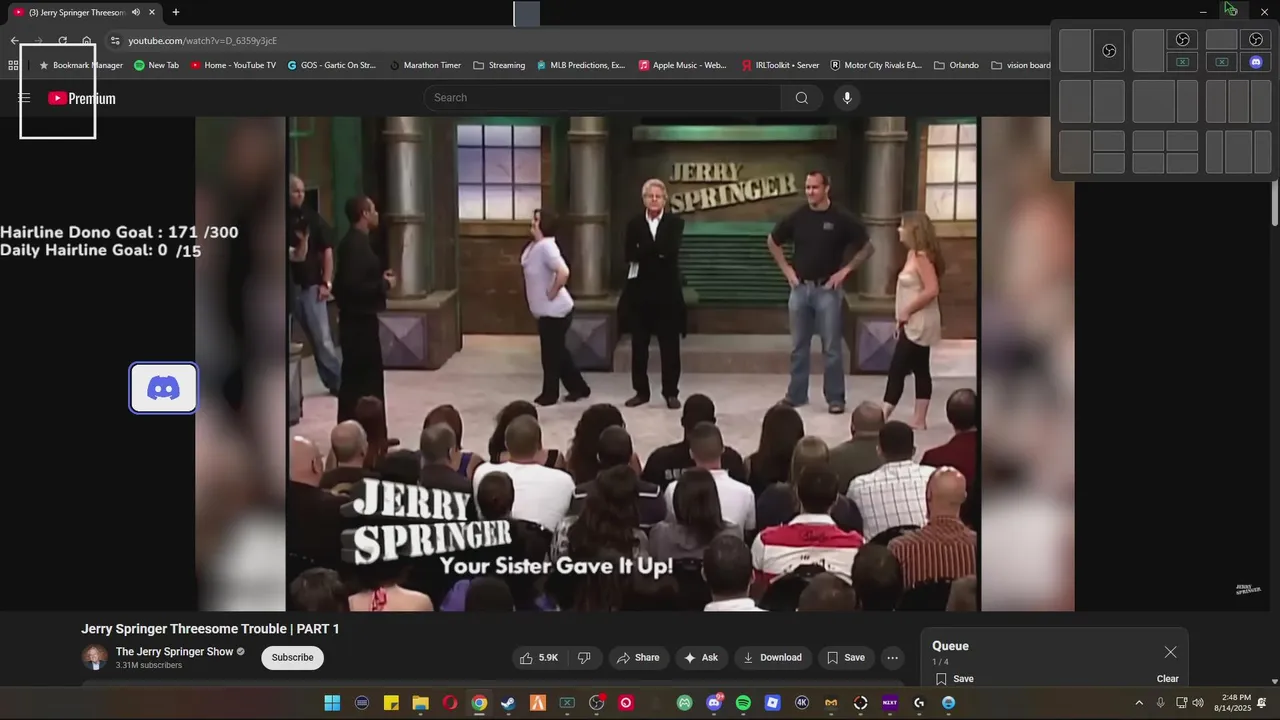Click into the YouTube Search field

point(602,98)
